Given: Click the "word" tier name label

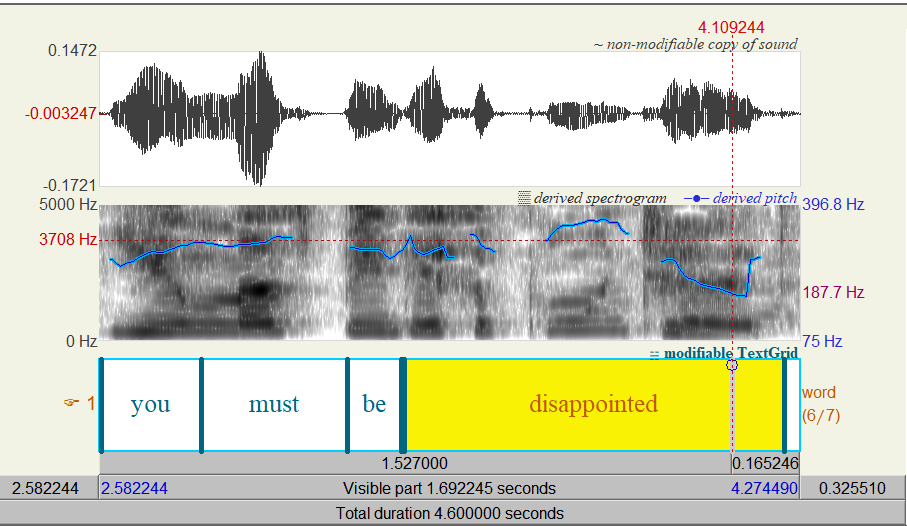Looking at the screenshot, I should coord(818,392).
